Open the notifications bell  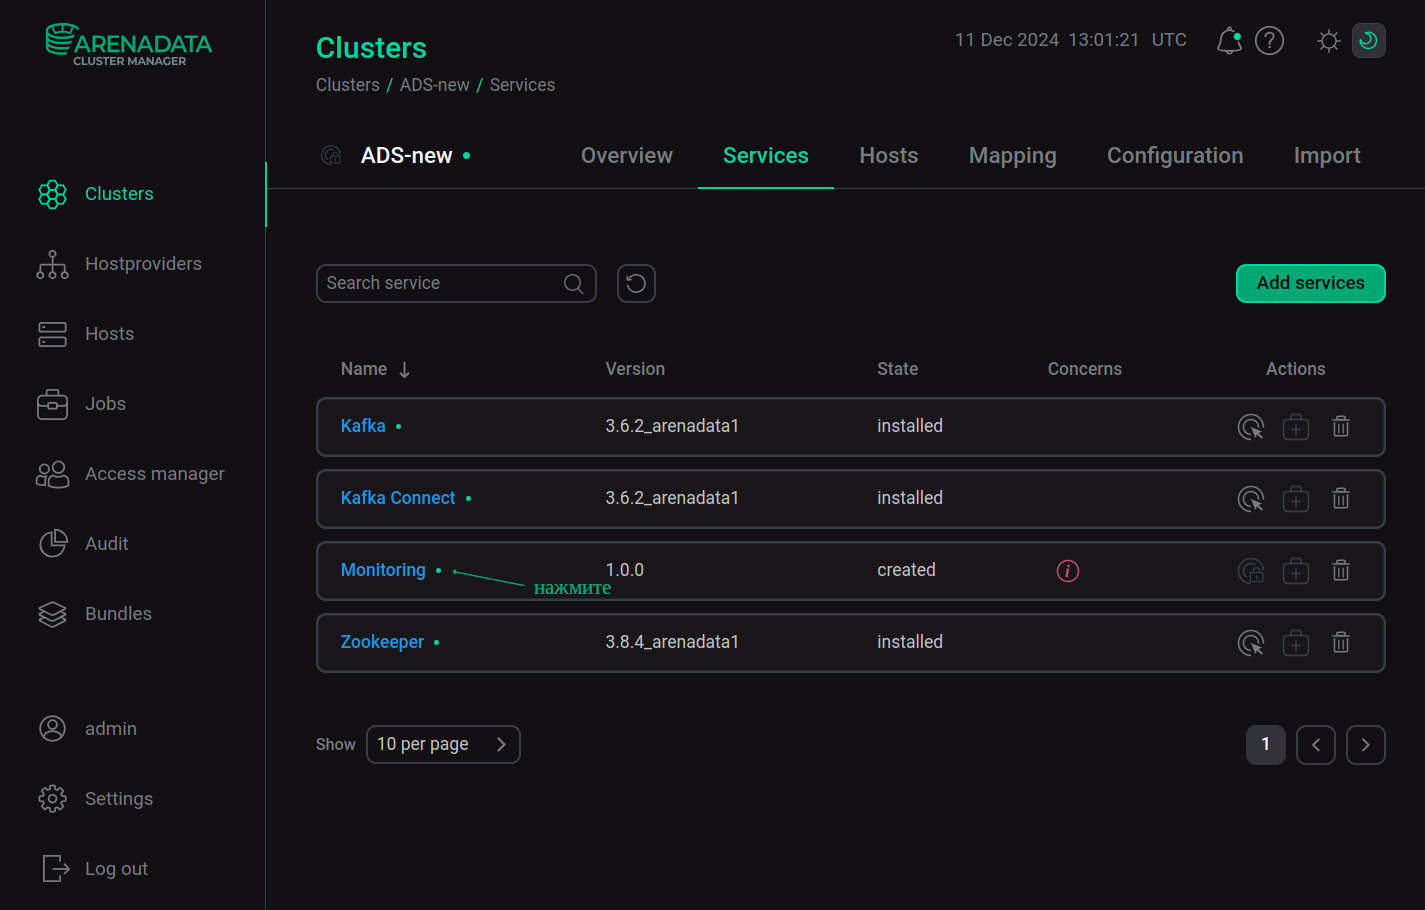coord(1229,41)
